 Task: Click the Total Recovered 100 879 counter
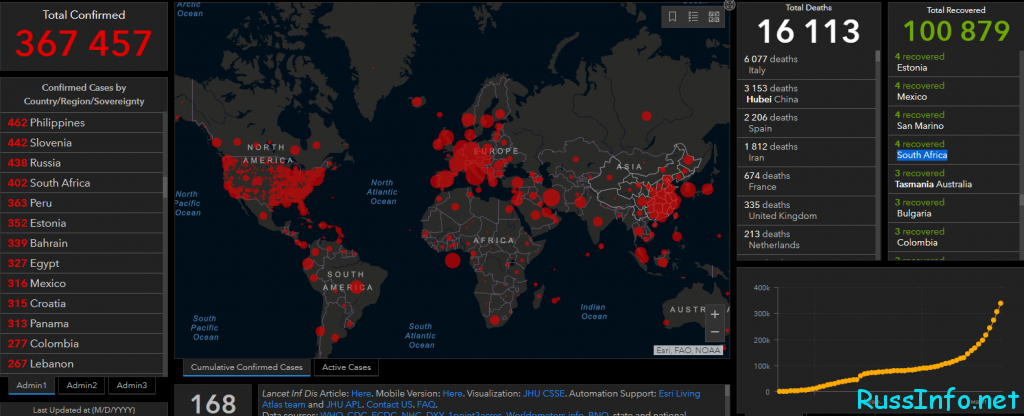(958, 31)
